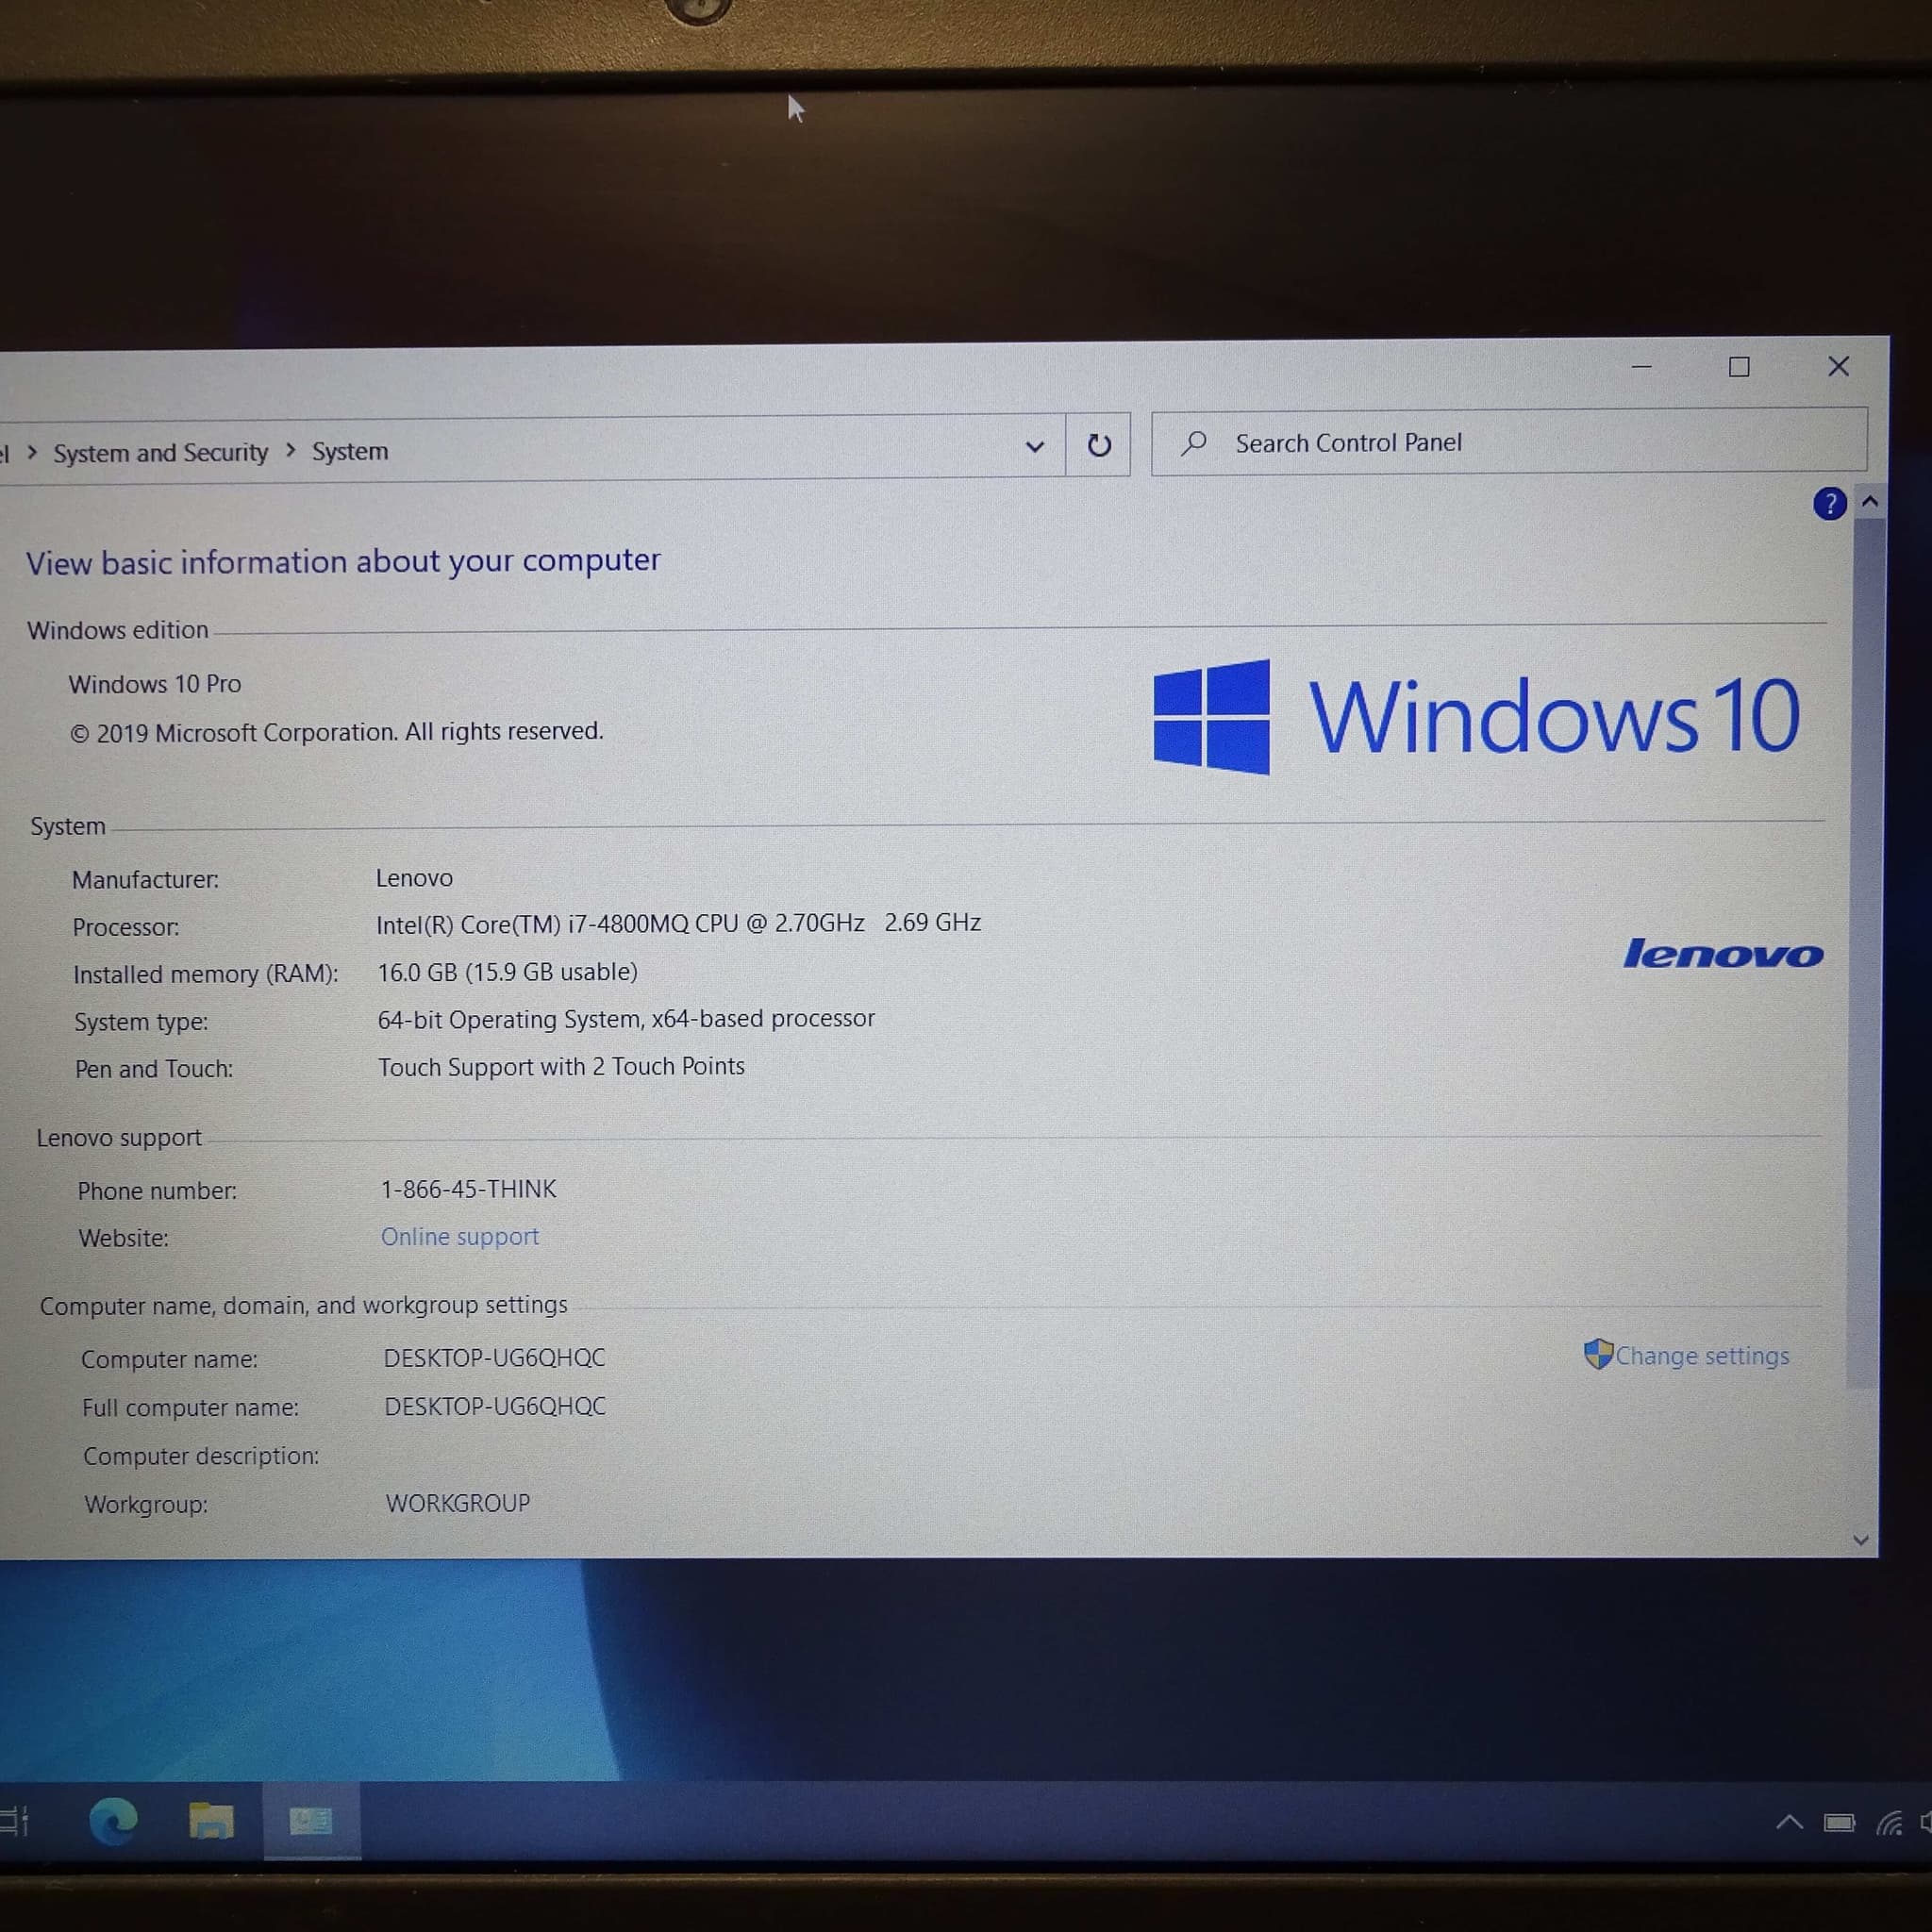Click the refresh button beside address bar
The height and width of the screenshot is (1932, 1932).
[x=1098, y=445]
